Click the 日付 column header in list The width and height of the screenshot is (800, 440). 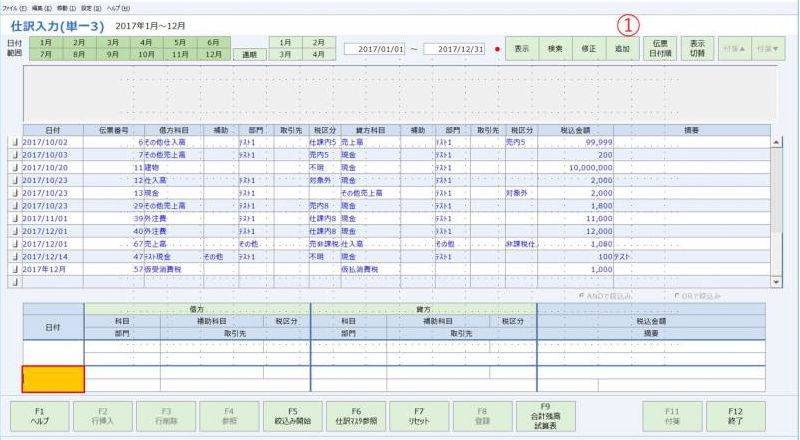tap(53, 131)
